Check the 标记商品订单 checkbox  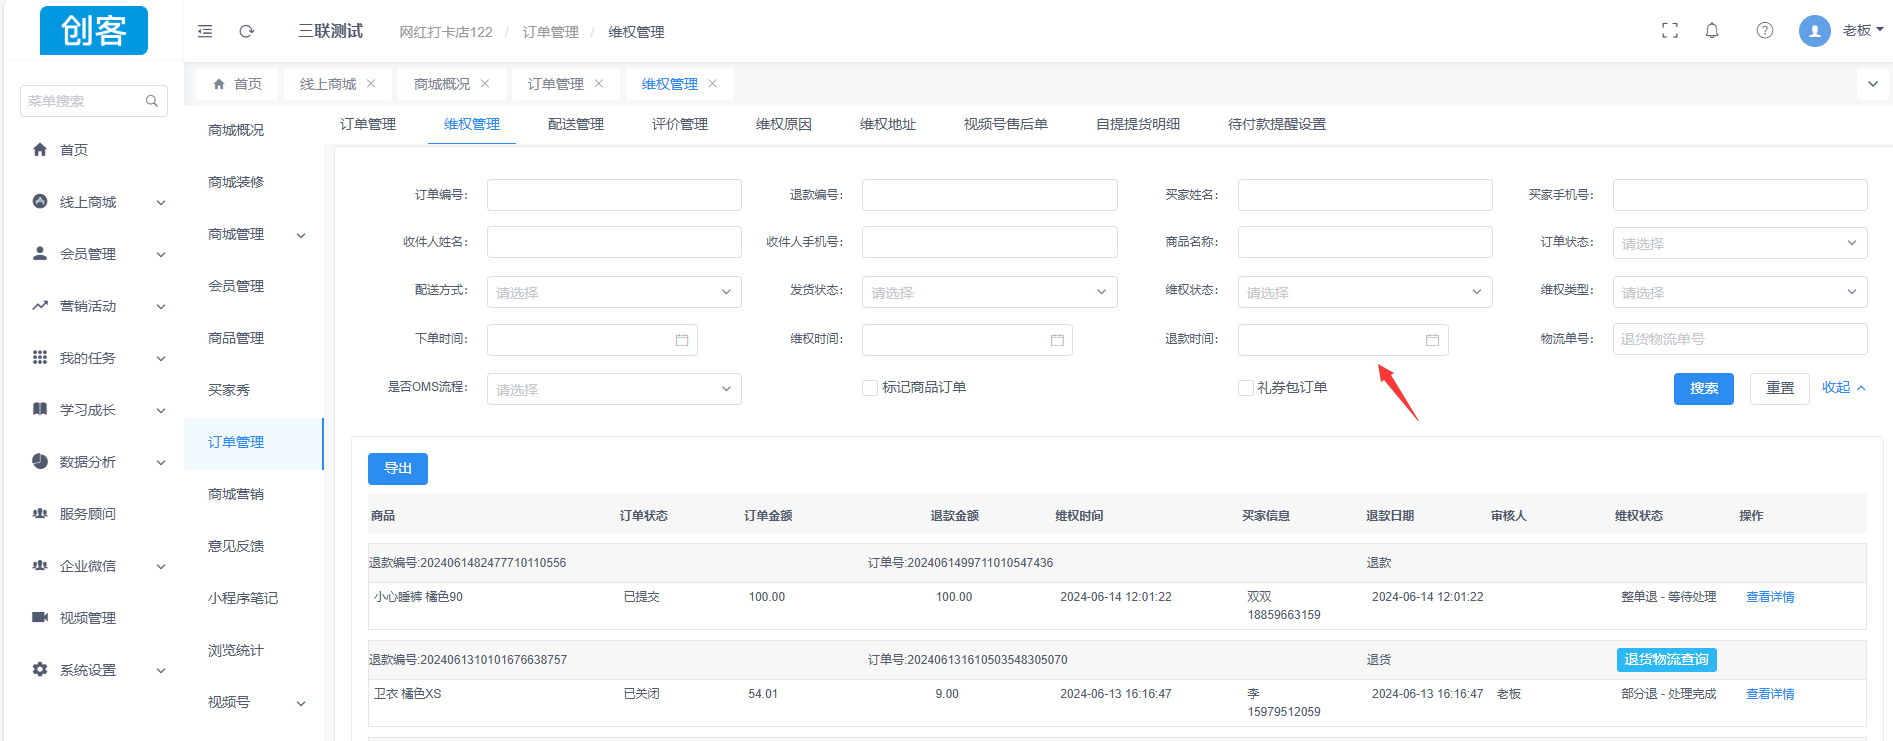(870, 388)
